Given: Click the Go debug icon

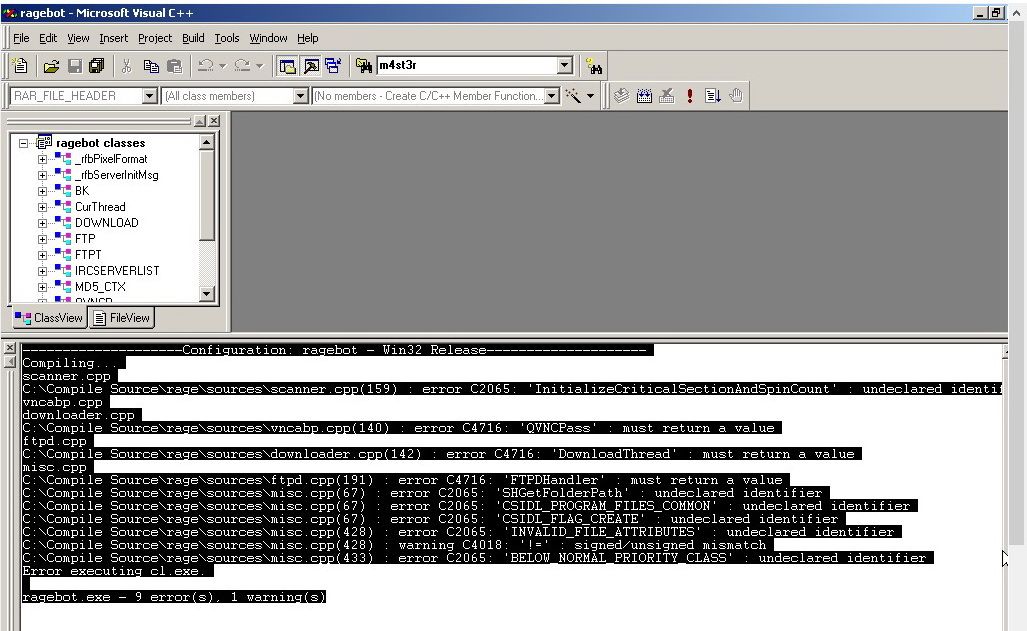Looking at the screenshot, I should (713, 96).
